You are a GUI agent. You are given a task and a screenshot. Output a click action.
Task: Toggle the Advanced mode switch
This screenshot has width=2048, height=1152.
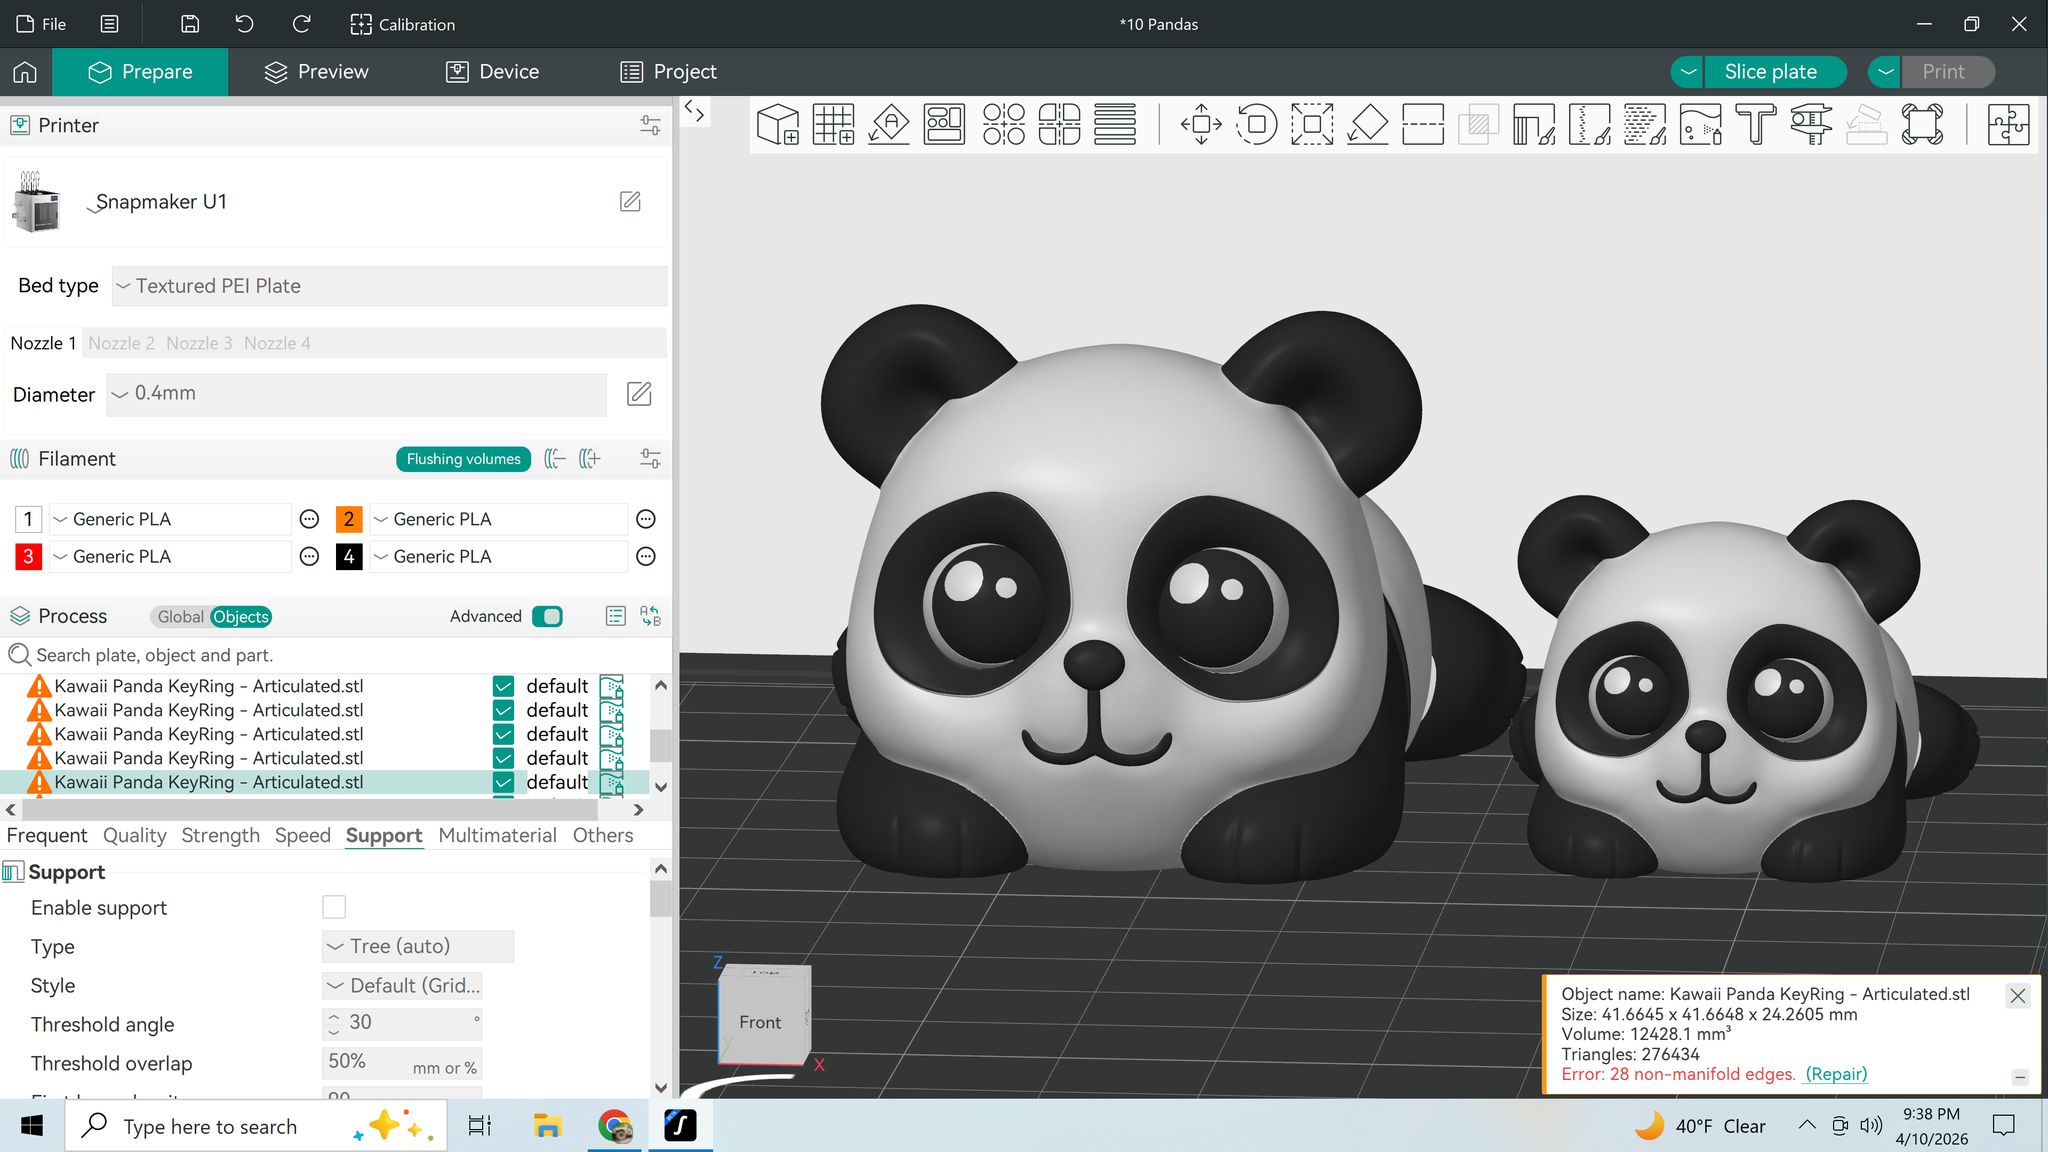[547, 616]
